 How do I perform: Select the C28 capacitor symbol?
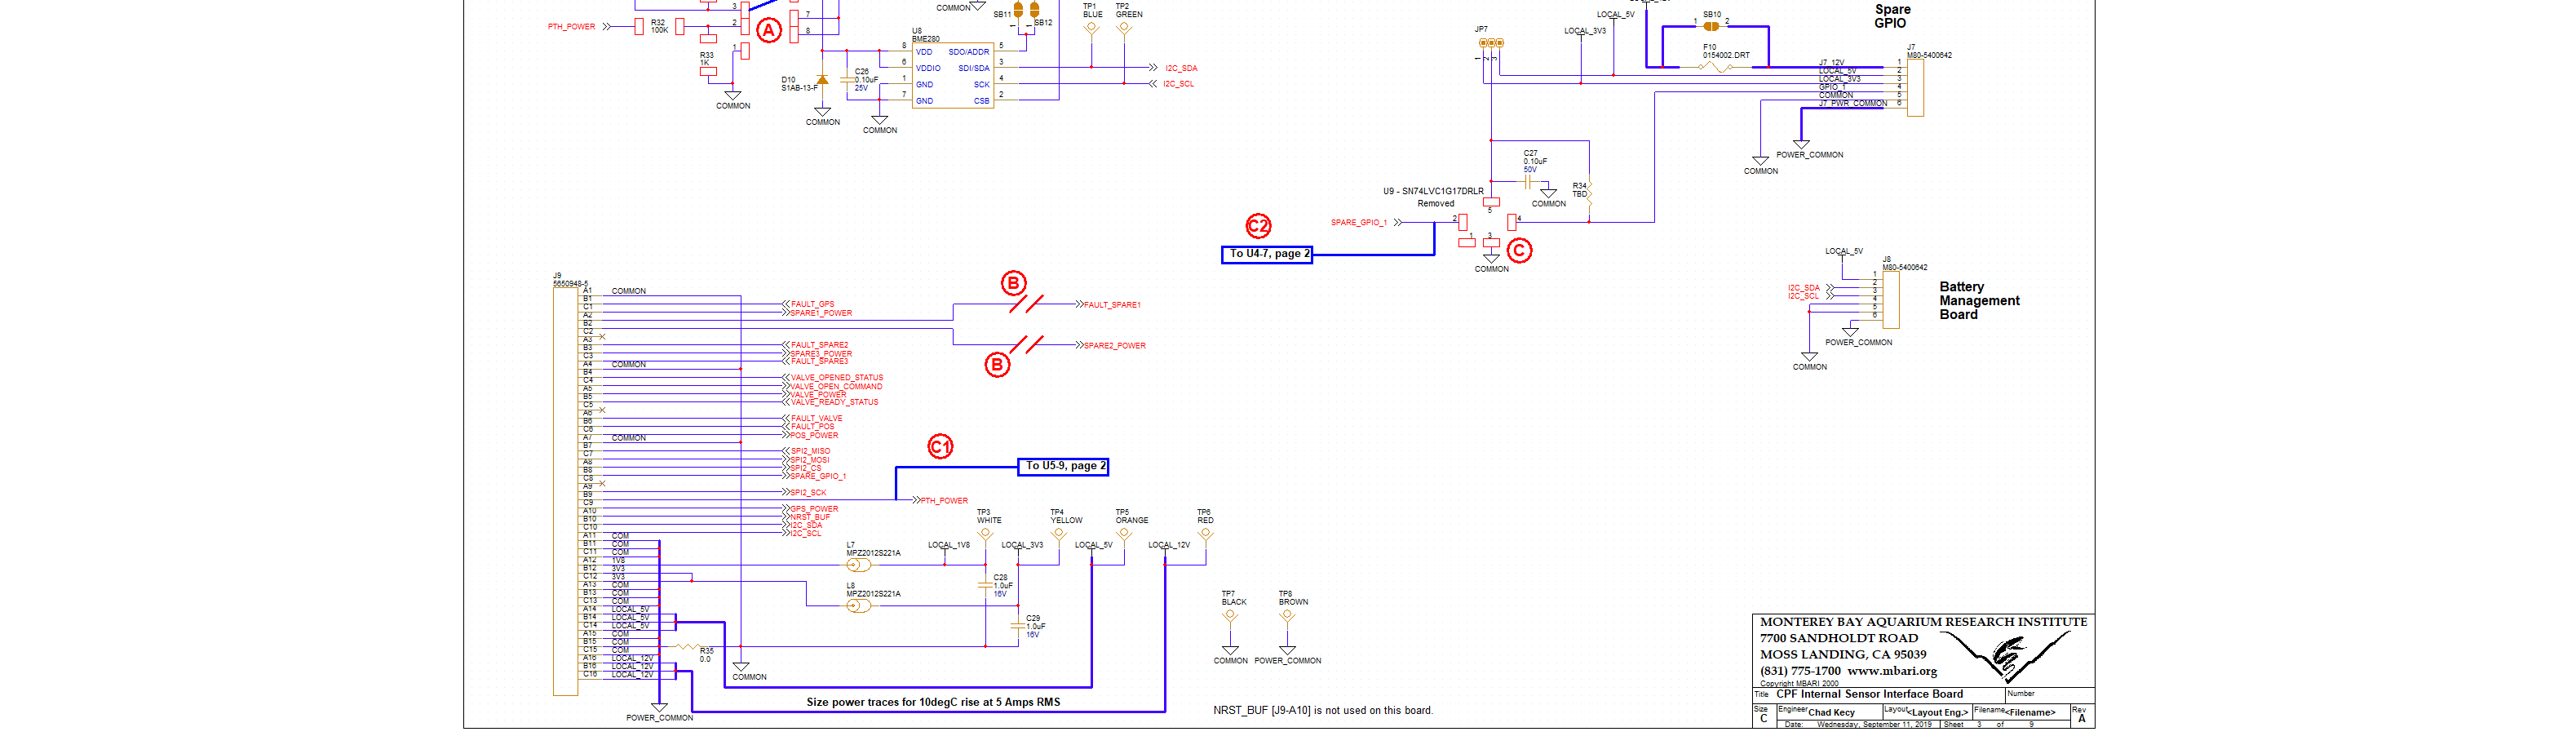pyautogui.click(x=985, y=585)
